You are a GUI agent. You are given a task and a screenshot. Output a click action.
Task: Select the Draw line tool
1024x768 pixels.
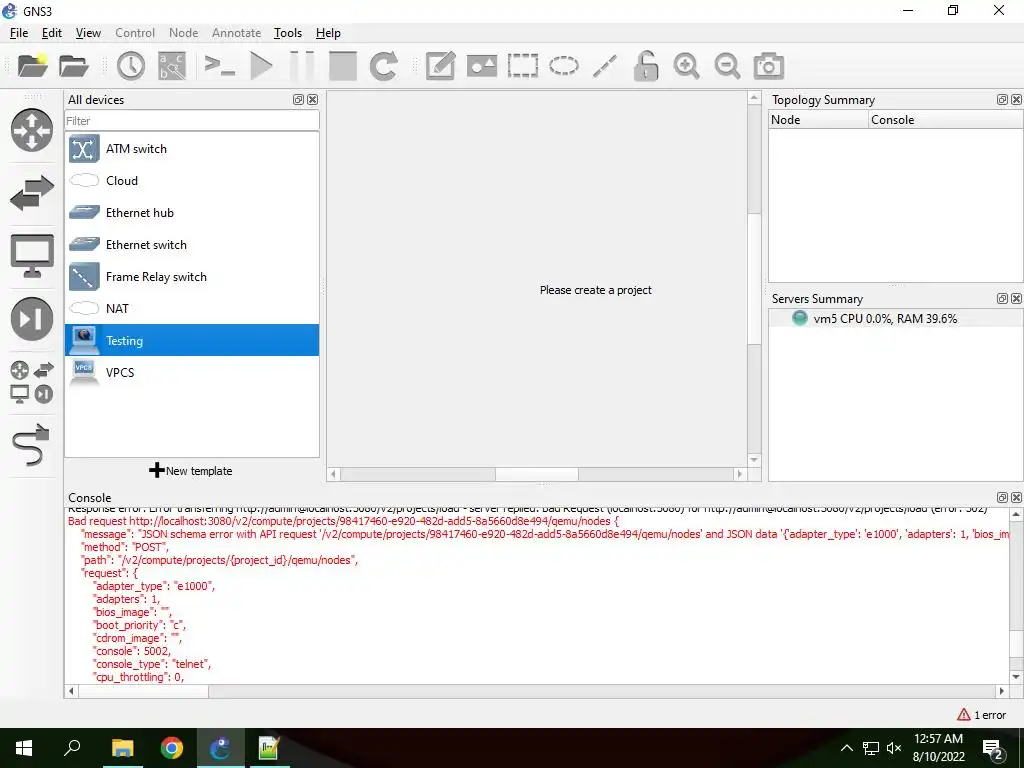(605, 65)
